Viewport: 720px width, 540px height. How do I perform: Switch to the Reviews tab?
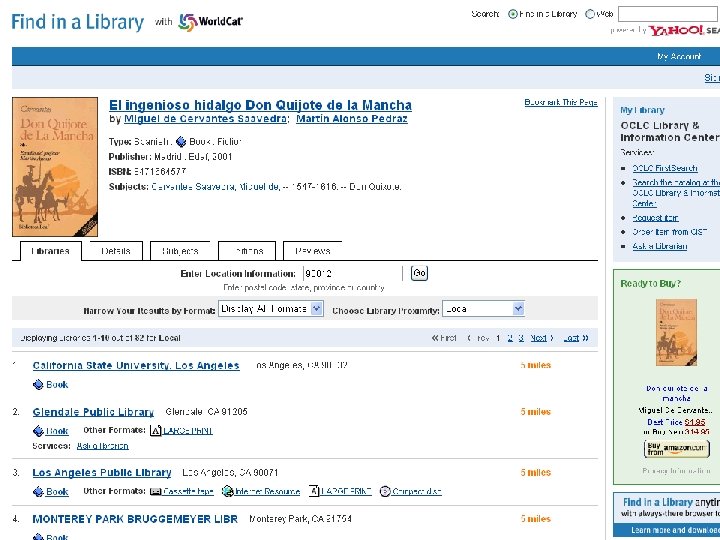coord(313,251)
